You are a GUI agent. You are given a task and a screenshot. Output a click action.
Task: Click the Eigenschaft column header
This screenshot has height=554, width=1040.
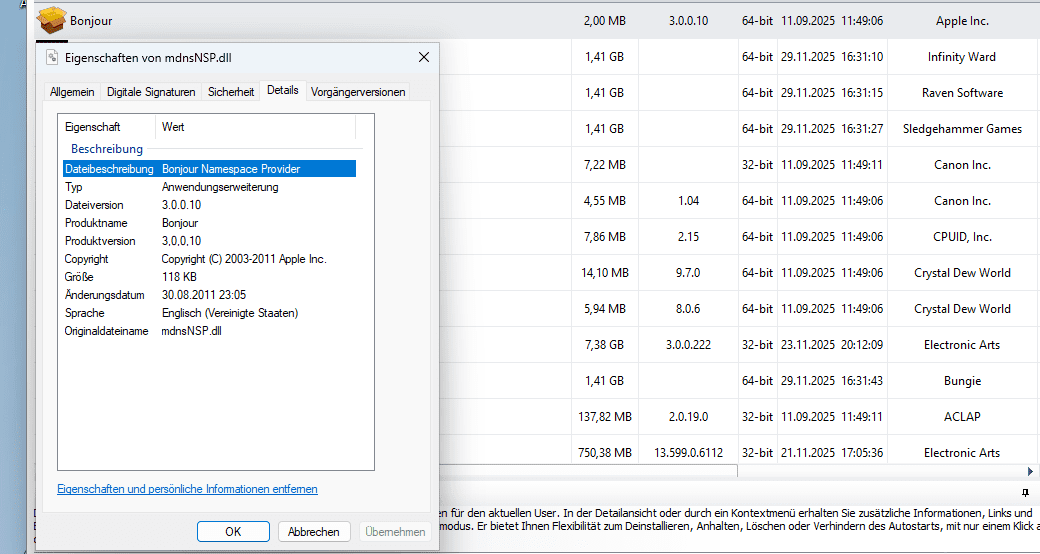coord(109,127)
